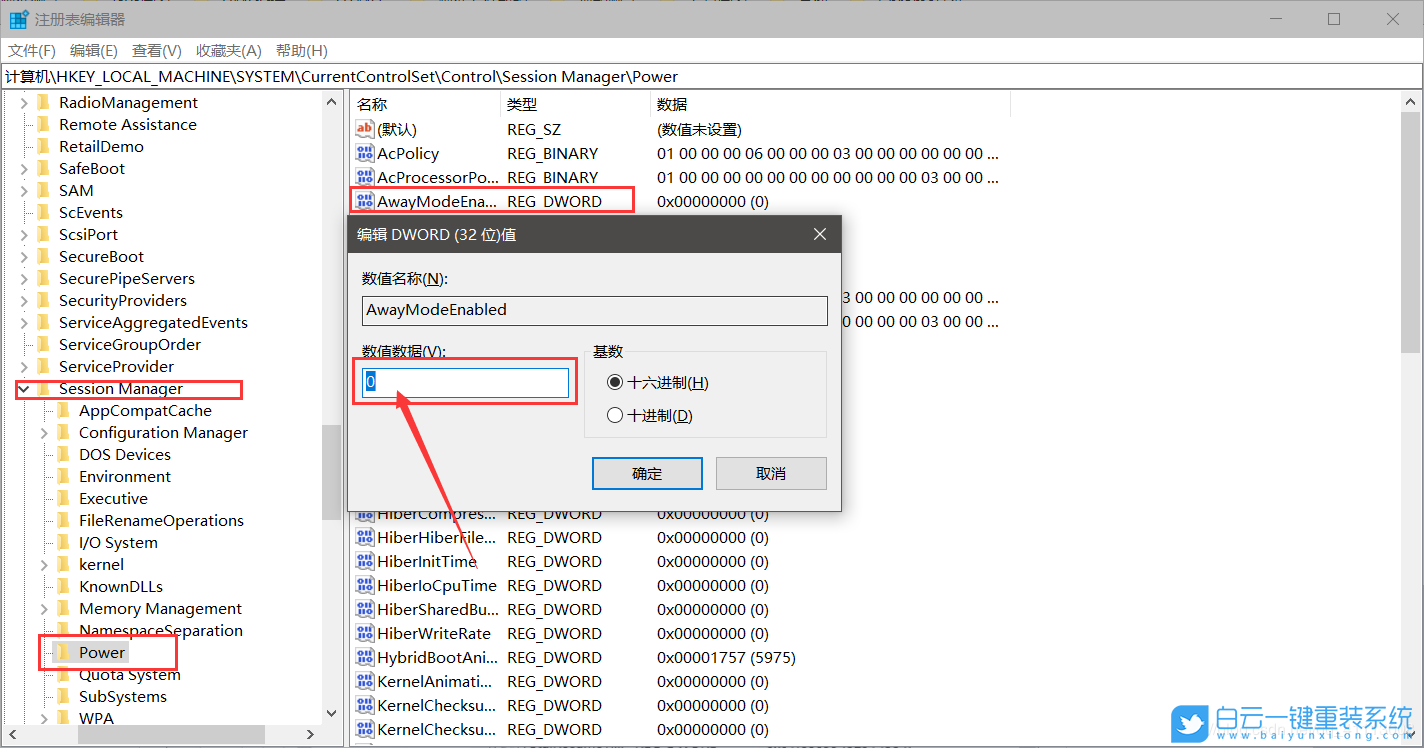Expand the SAM tree node
The height and width of the screenshot is (748, 1424).
[26, 190]
